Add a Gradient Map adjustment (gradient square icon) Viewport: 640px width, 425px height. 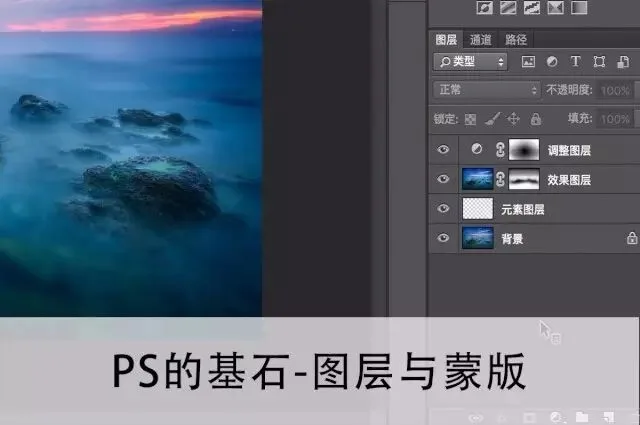click(x=579, y=7)
